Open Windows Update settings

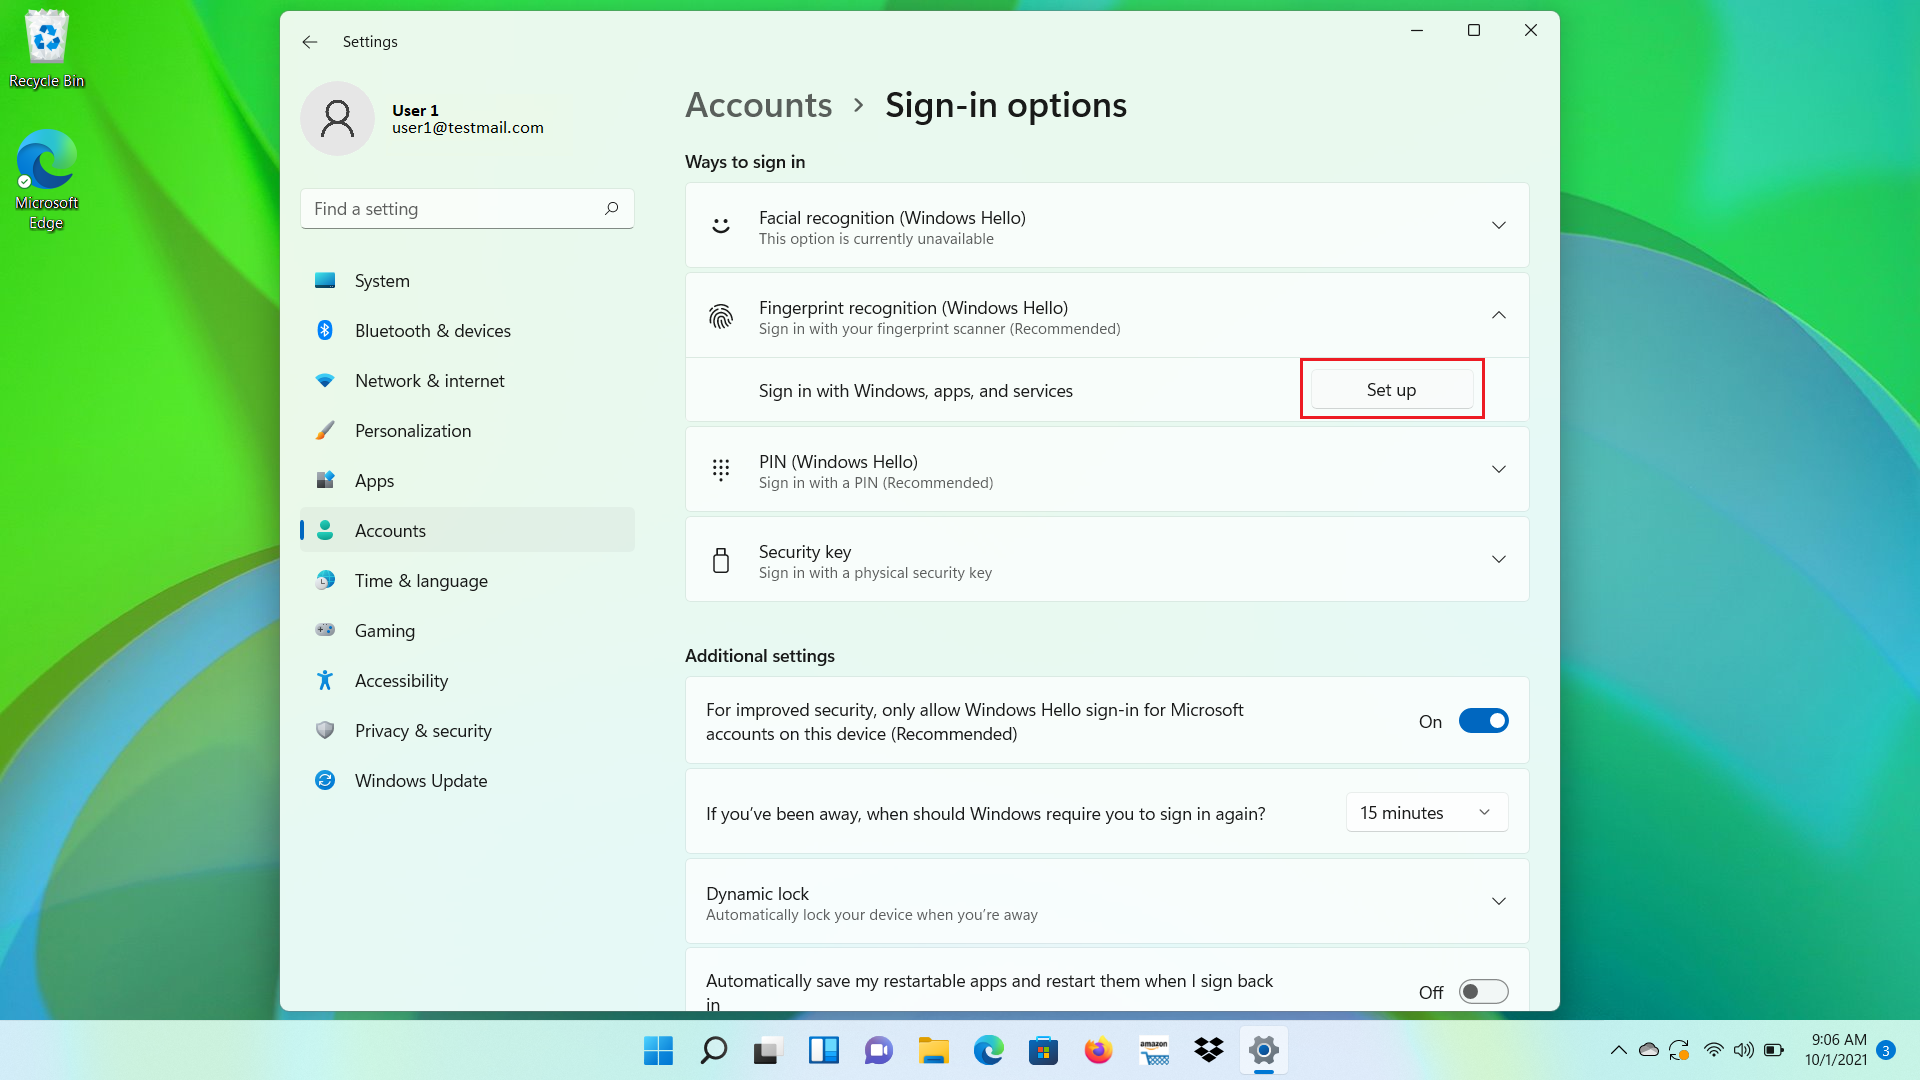coord(421,780)
